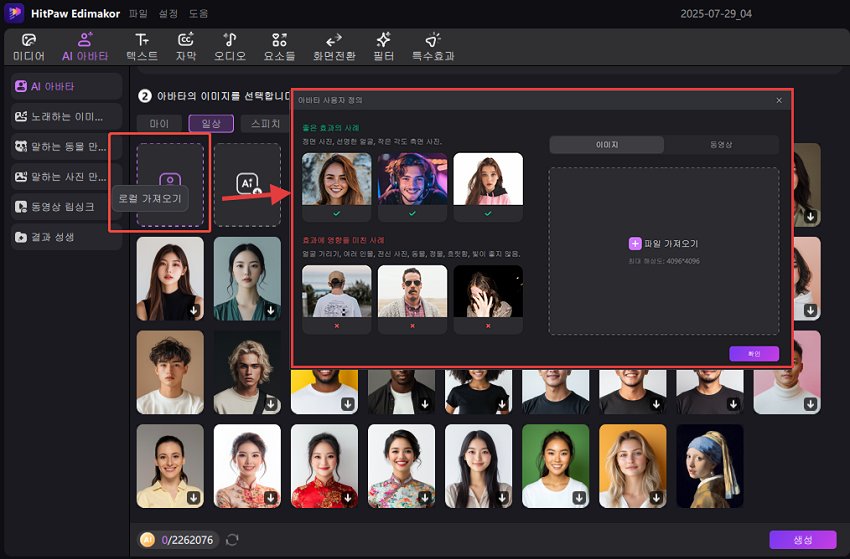
Task: Click the AI-generate avatar card icon
Action: [x=248, y=184]
